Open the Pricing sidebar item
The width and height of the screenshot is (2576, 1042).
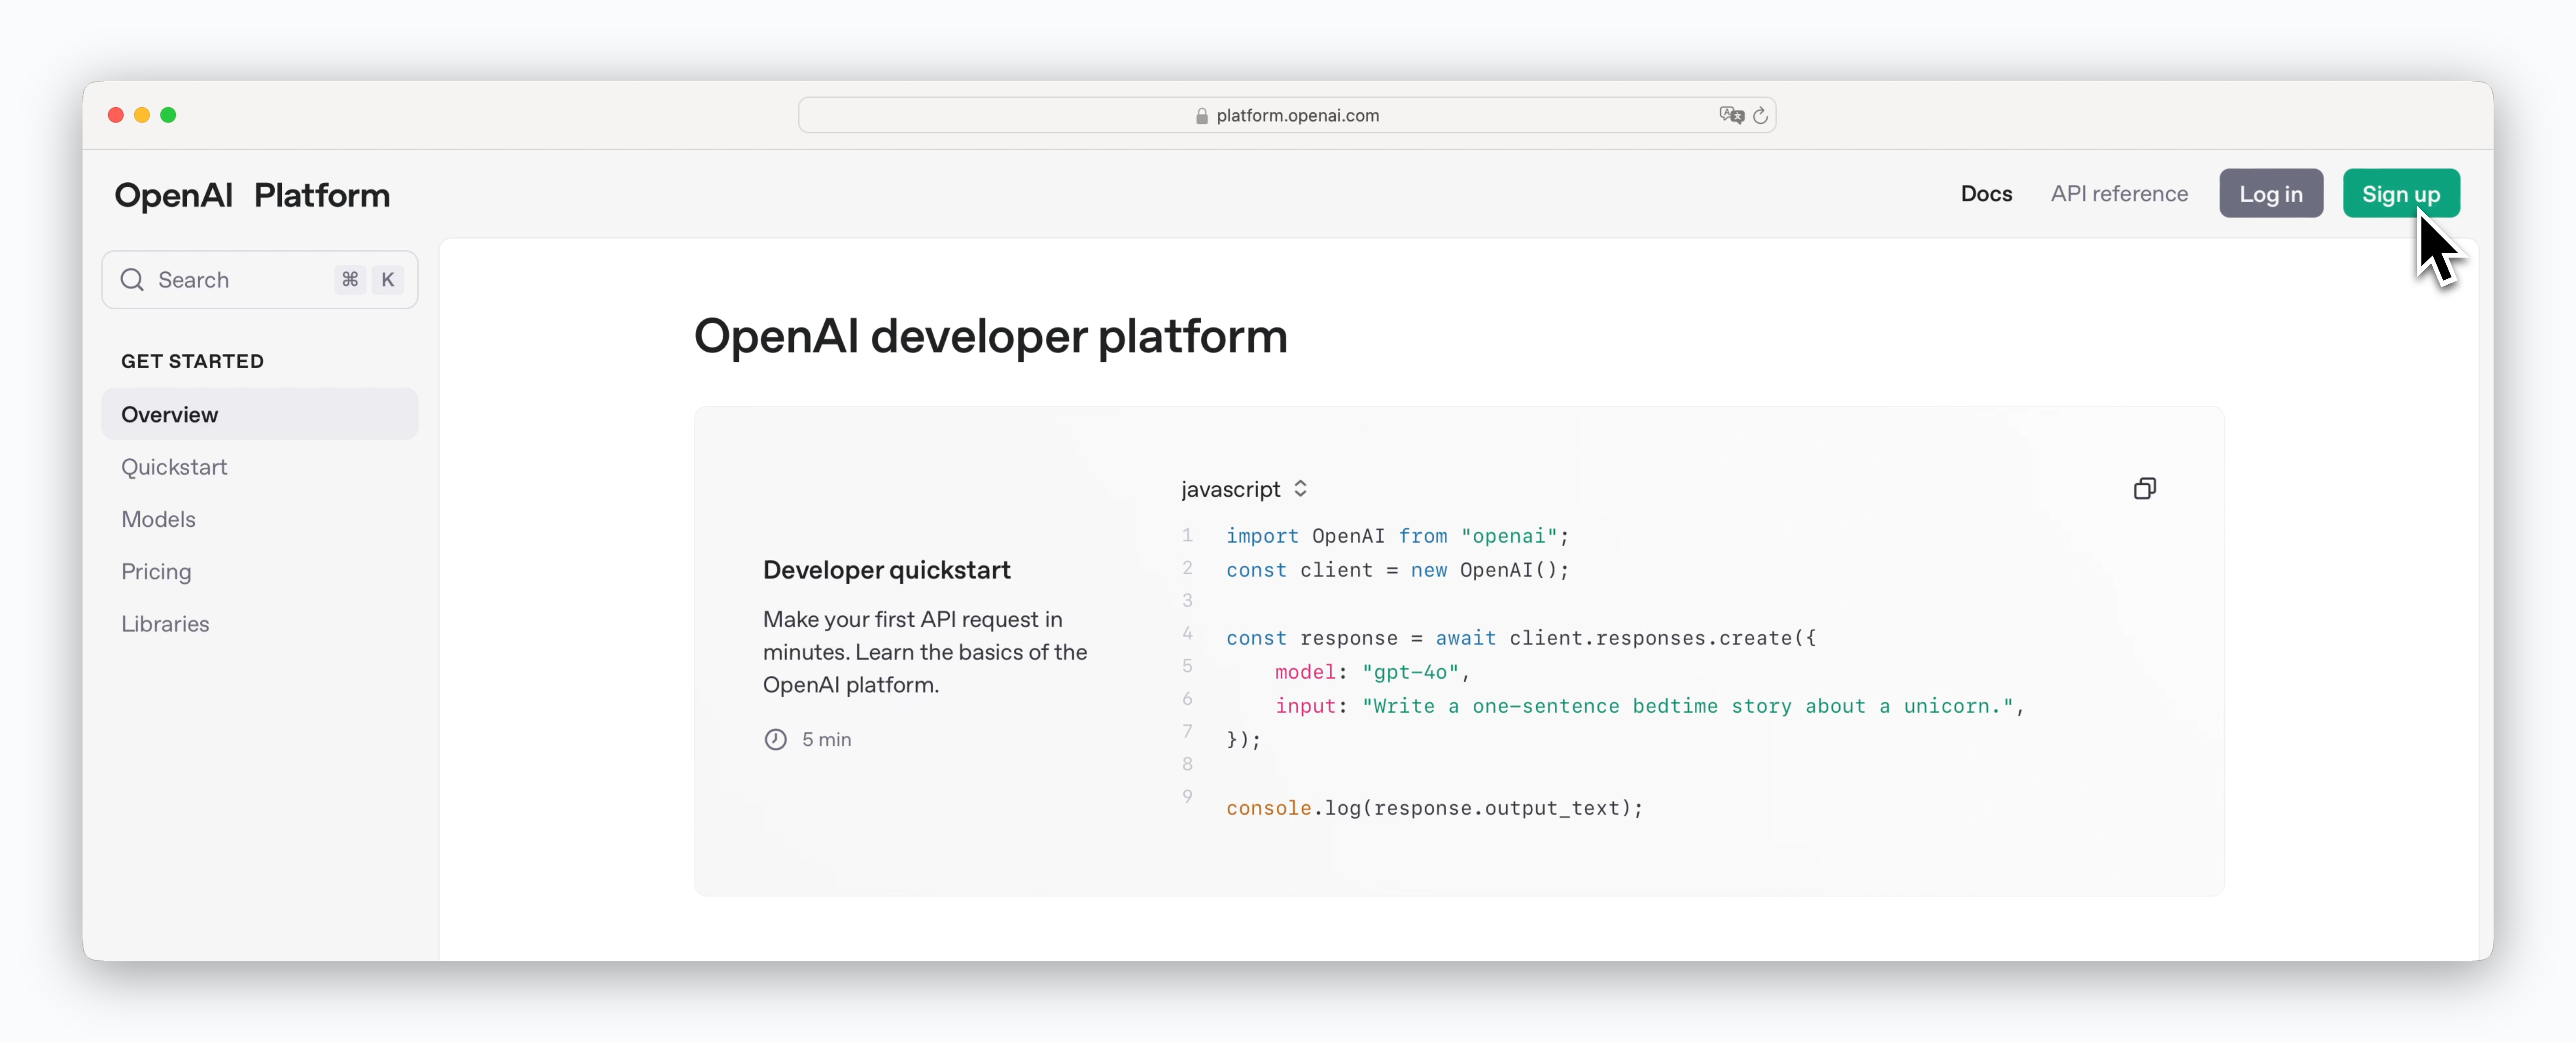156,572
